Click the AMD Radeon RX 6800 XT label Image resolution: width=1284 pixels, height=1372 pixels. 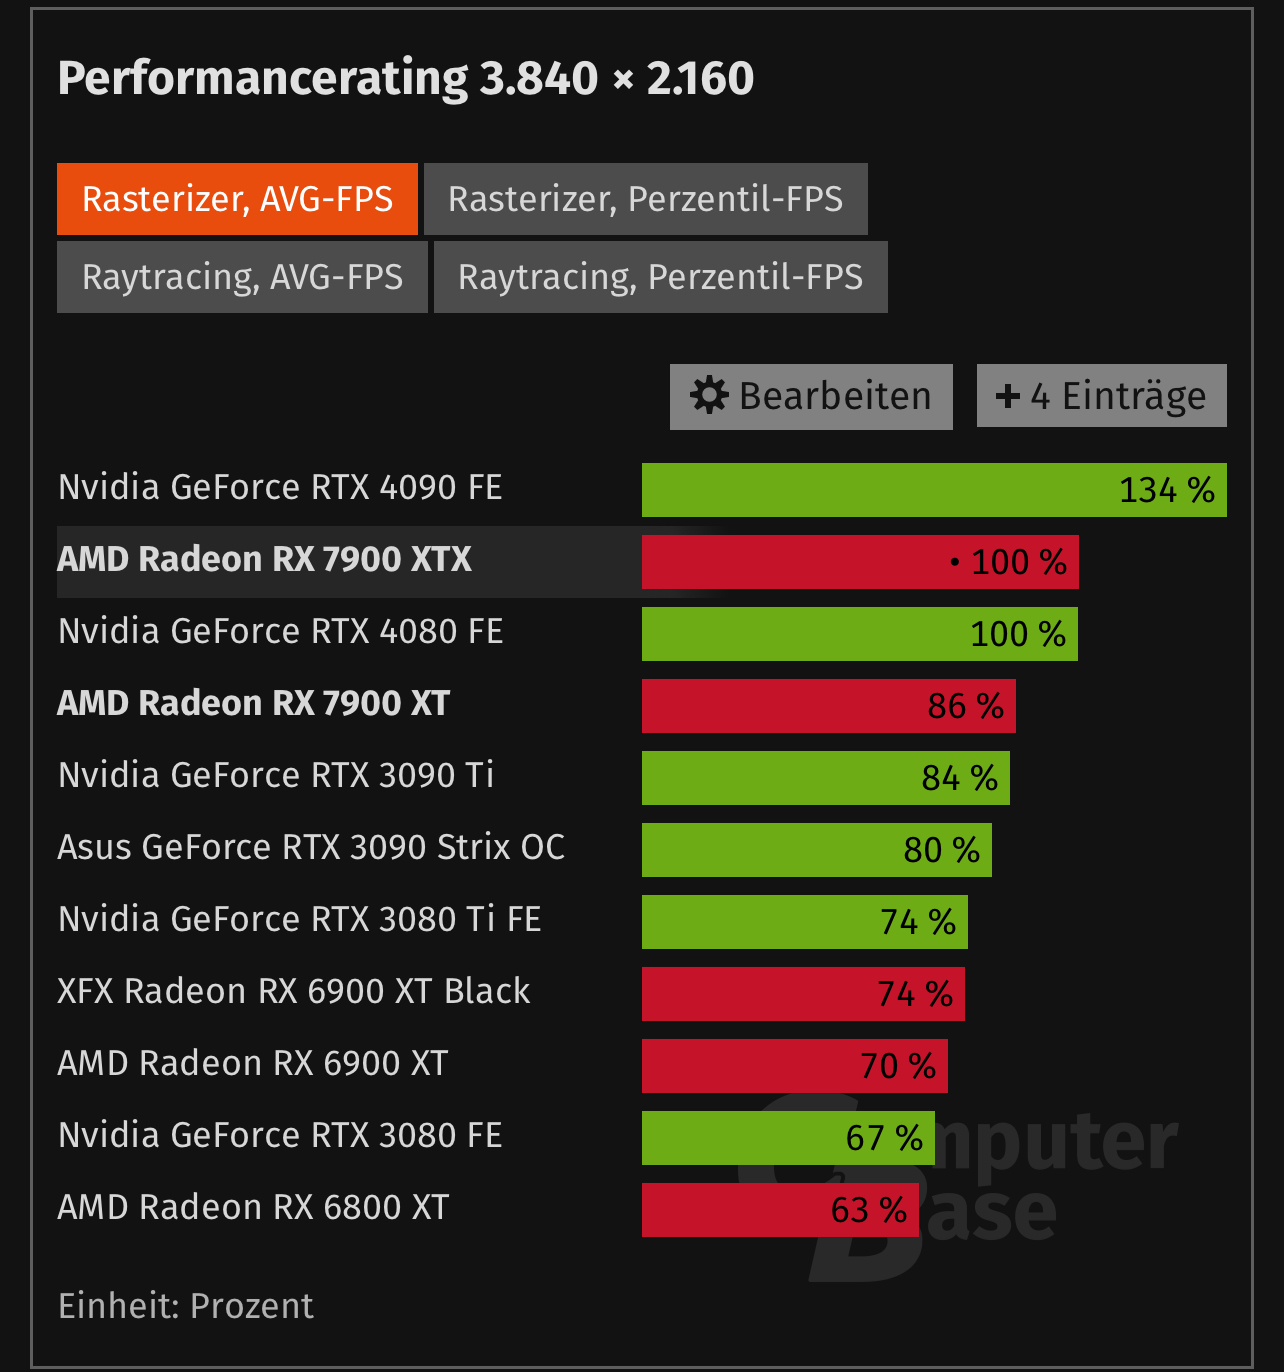253,1207
